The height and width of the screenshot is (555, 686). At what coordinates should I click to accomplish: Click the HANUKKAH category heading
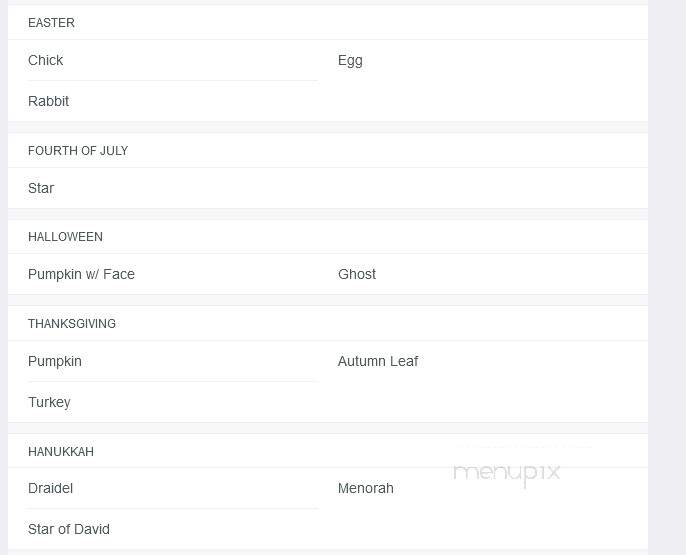tap(61, 452)
